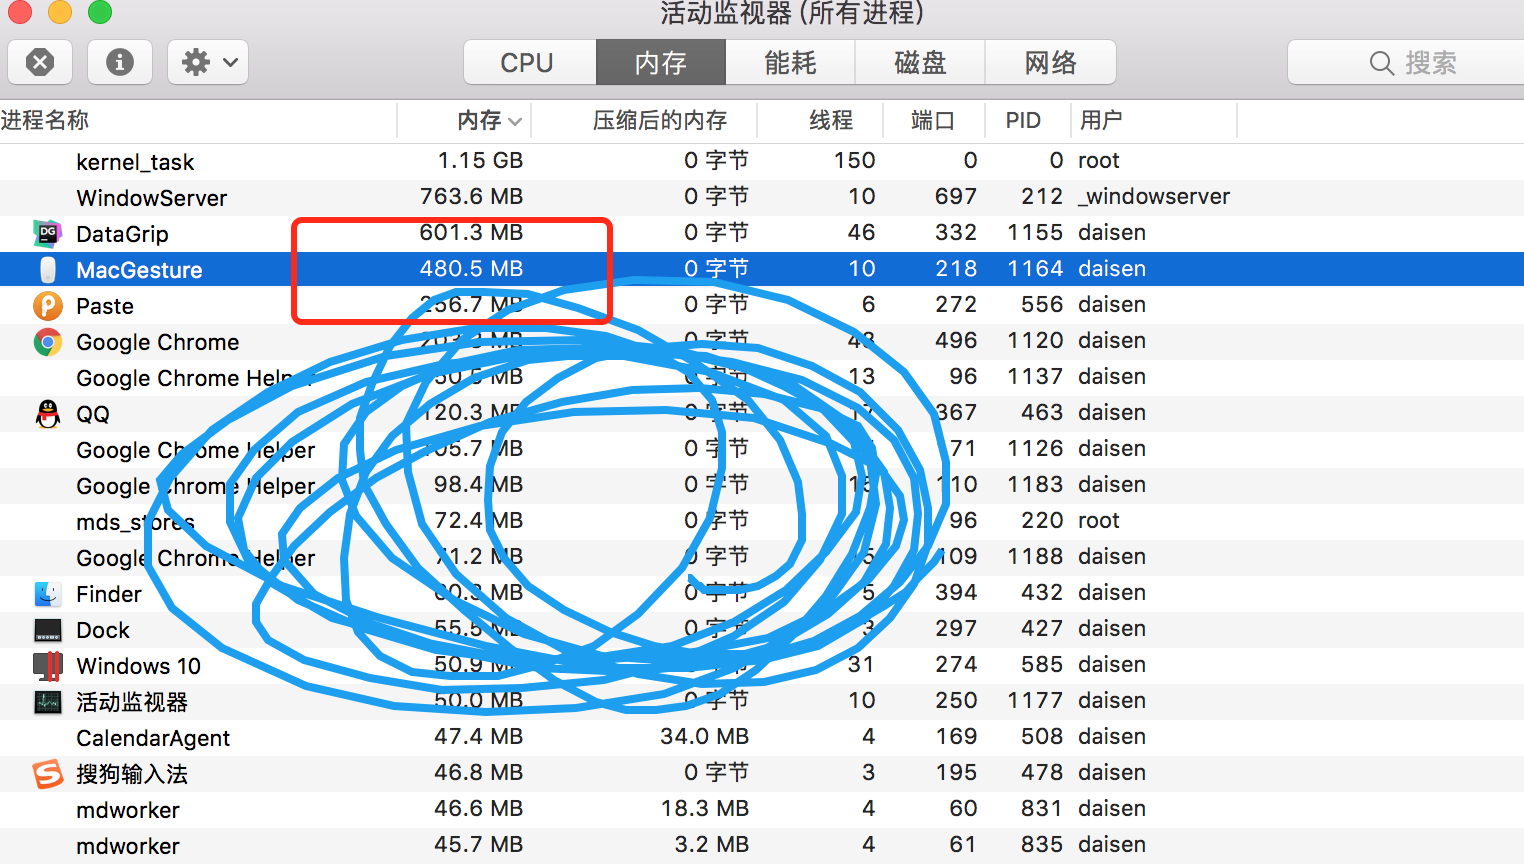The height and width of the screenshot is (864, 1524).
Task: Sort by 线程 threads column header
Action: point(820,120)
